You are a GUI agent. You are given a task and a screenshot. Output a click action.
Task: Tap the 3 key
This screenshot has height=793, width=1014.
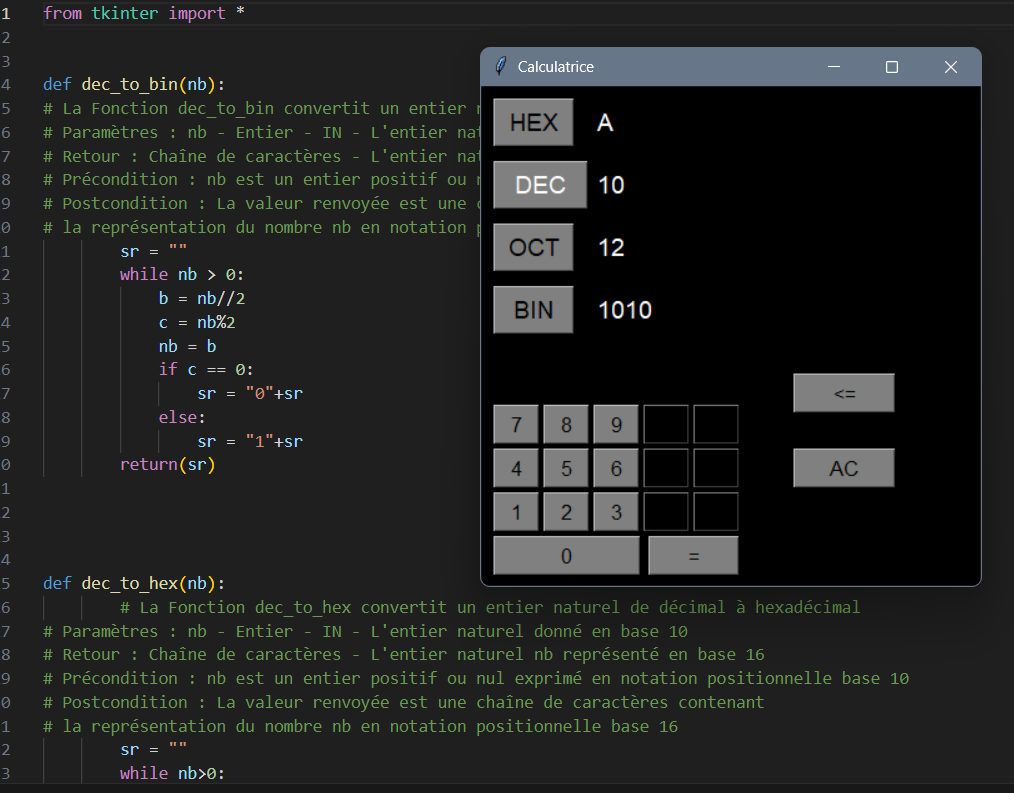click(616, 512)
